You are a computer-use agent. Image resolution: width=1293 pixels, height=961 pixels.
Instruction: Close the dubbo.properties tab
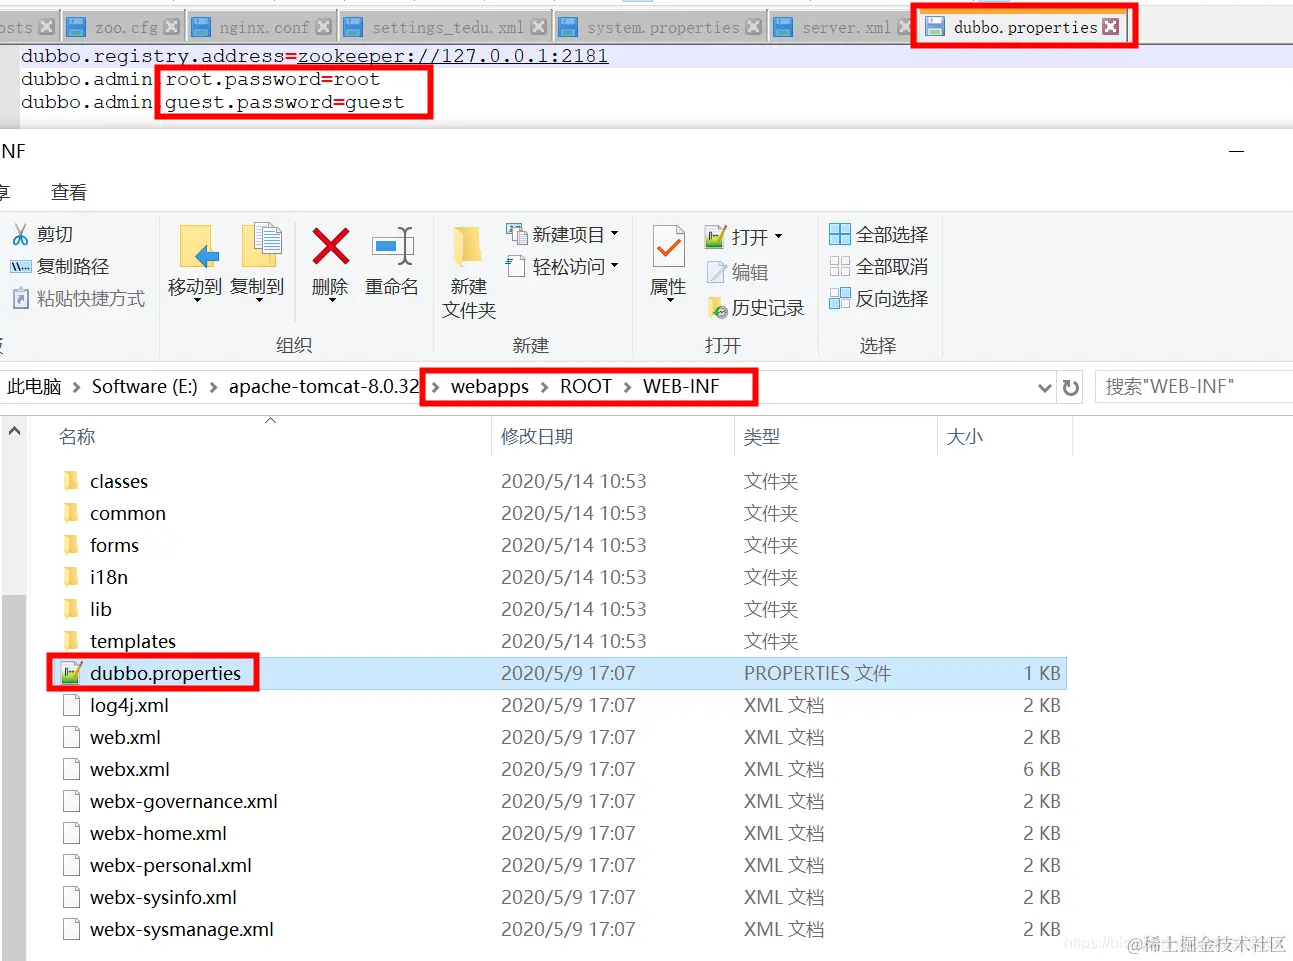tap(1110, 27)
